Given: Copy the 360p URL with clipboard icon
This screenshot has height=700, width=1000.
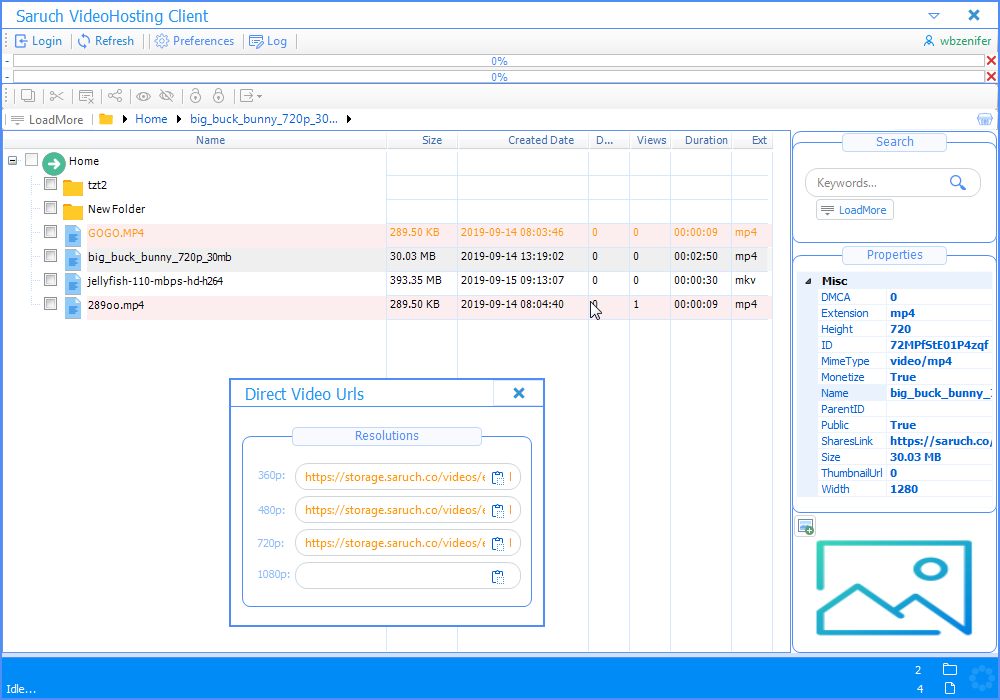Looking at the screenshot, I should (x=498, y=477).
